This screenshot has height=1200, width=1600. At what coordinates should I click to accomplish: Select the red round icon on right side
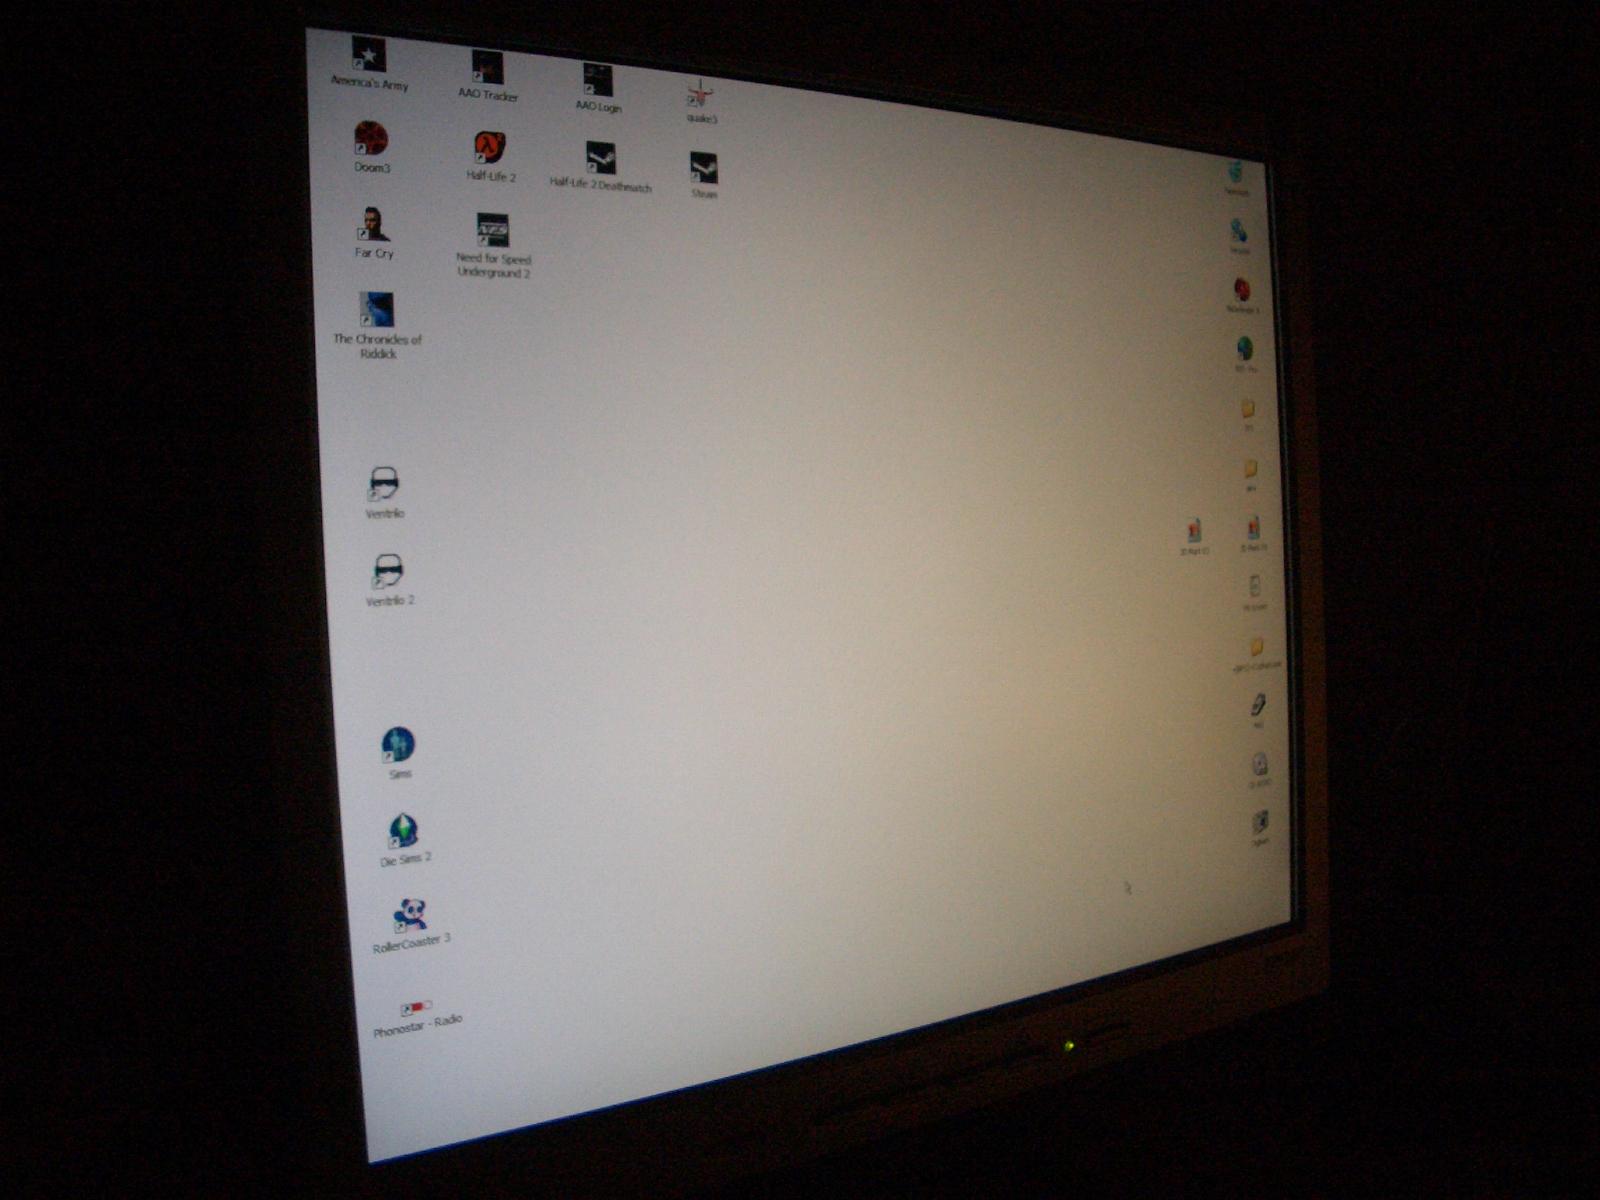pos(1242,290)
